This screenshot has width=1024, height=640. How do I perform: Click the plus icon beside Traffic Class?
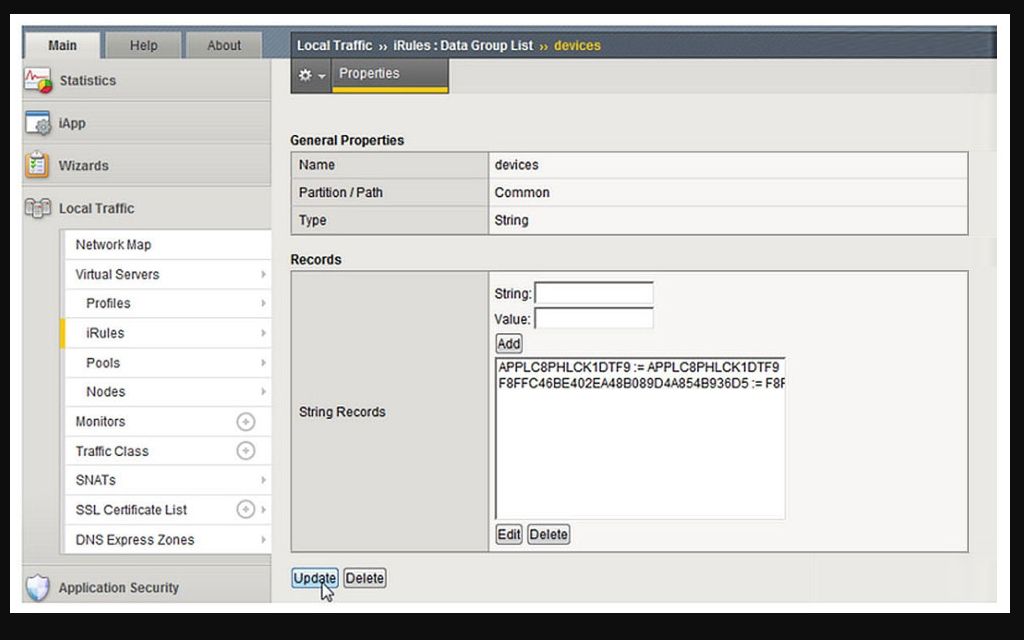[x=245, y=450]
